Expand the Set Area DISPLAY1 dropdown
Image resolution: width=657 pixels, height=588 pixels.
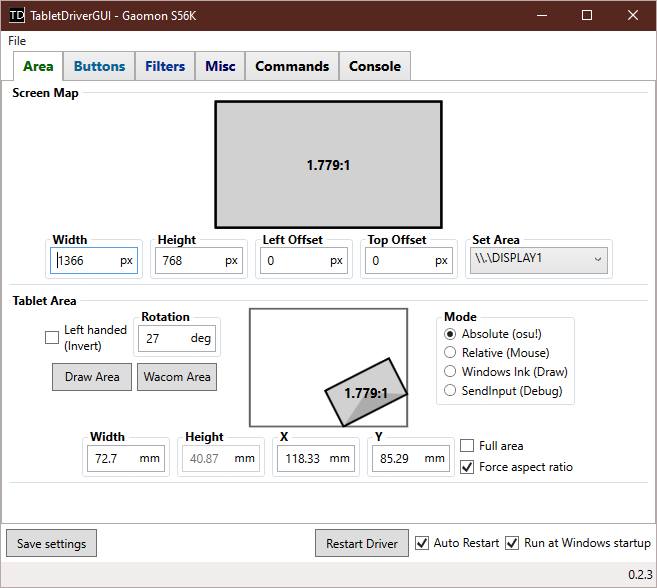[538, 260]
